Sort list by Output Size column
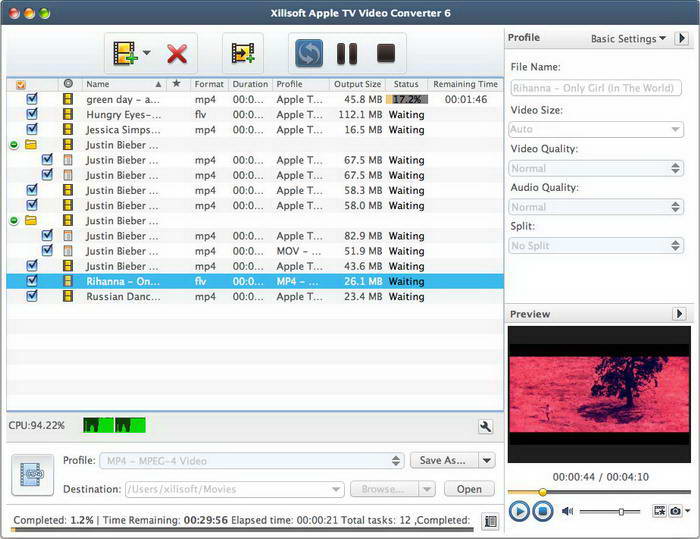The width and height of the screenshot is (700, 539). pyautogui.click(x=357, y=84)
